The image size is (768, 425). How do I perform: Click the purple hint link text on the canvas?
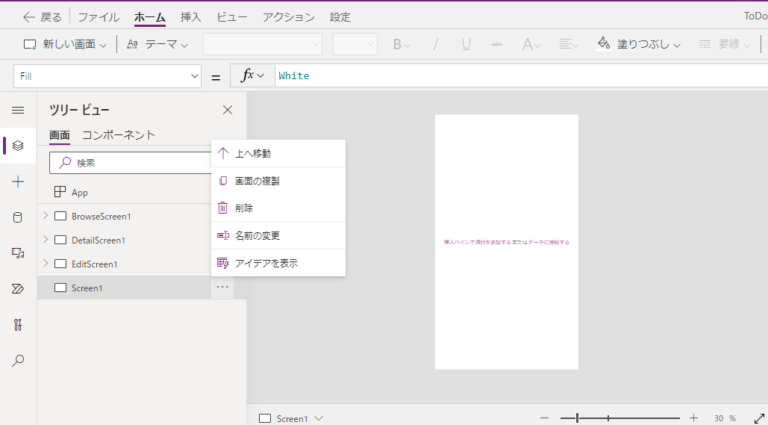506,242
